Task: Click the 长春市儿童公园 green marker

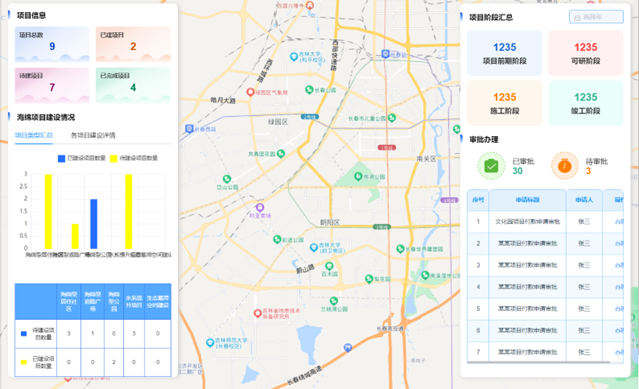Action: point(392,118)
